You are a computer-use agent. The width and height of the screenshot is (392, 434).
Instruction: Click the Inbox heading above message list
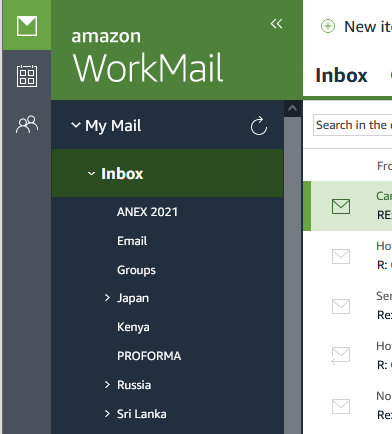point(341,75)
